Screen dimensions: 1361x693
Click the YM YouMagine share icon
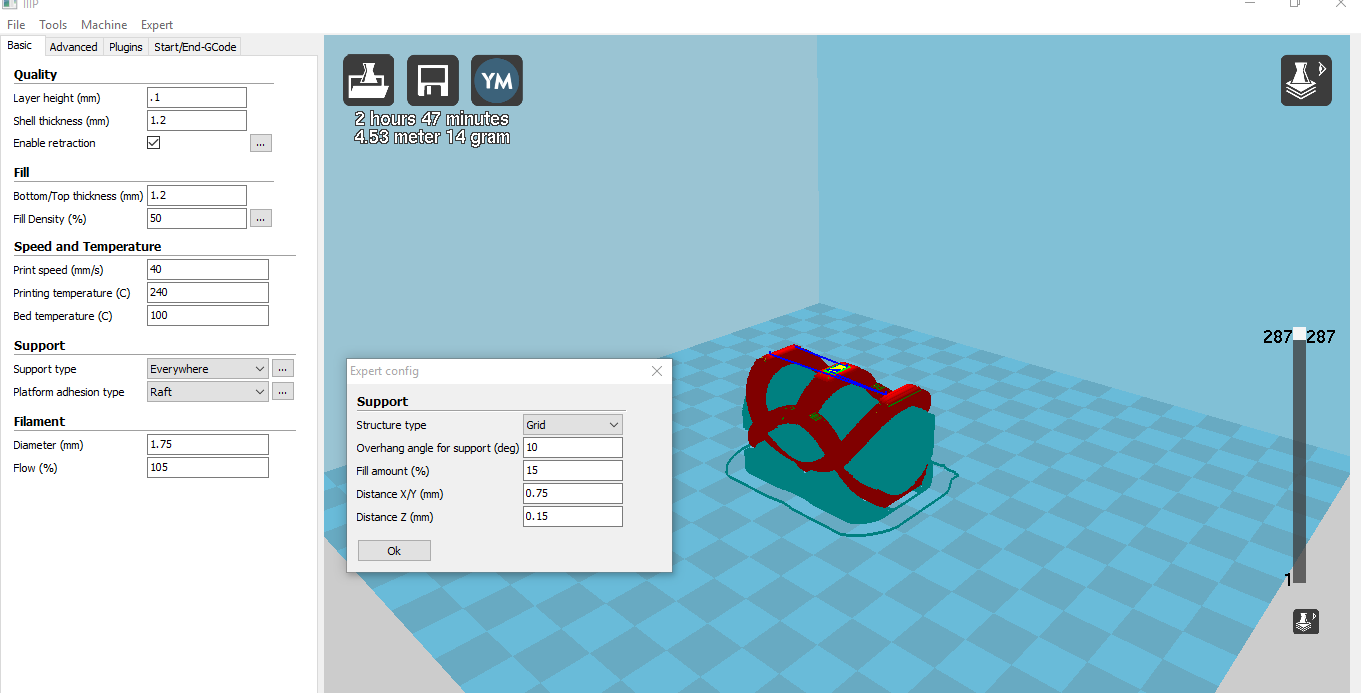(x=497, y=81)
